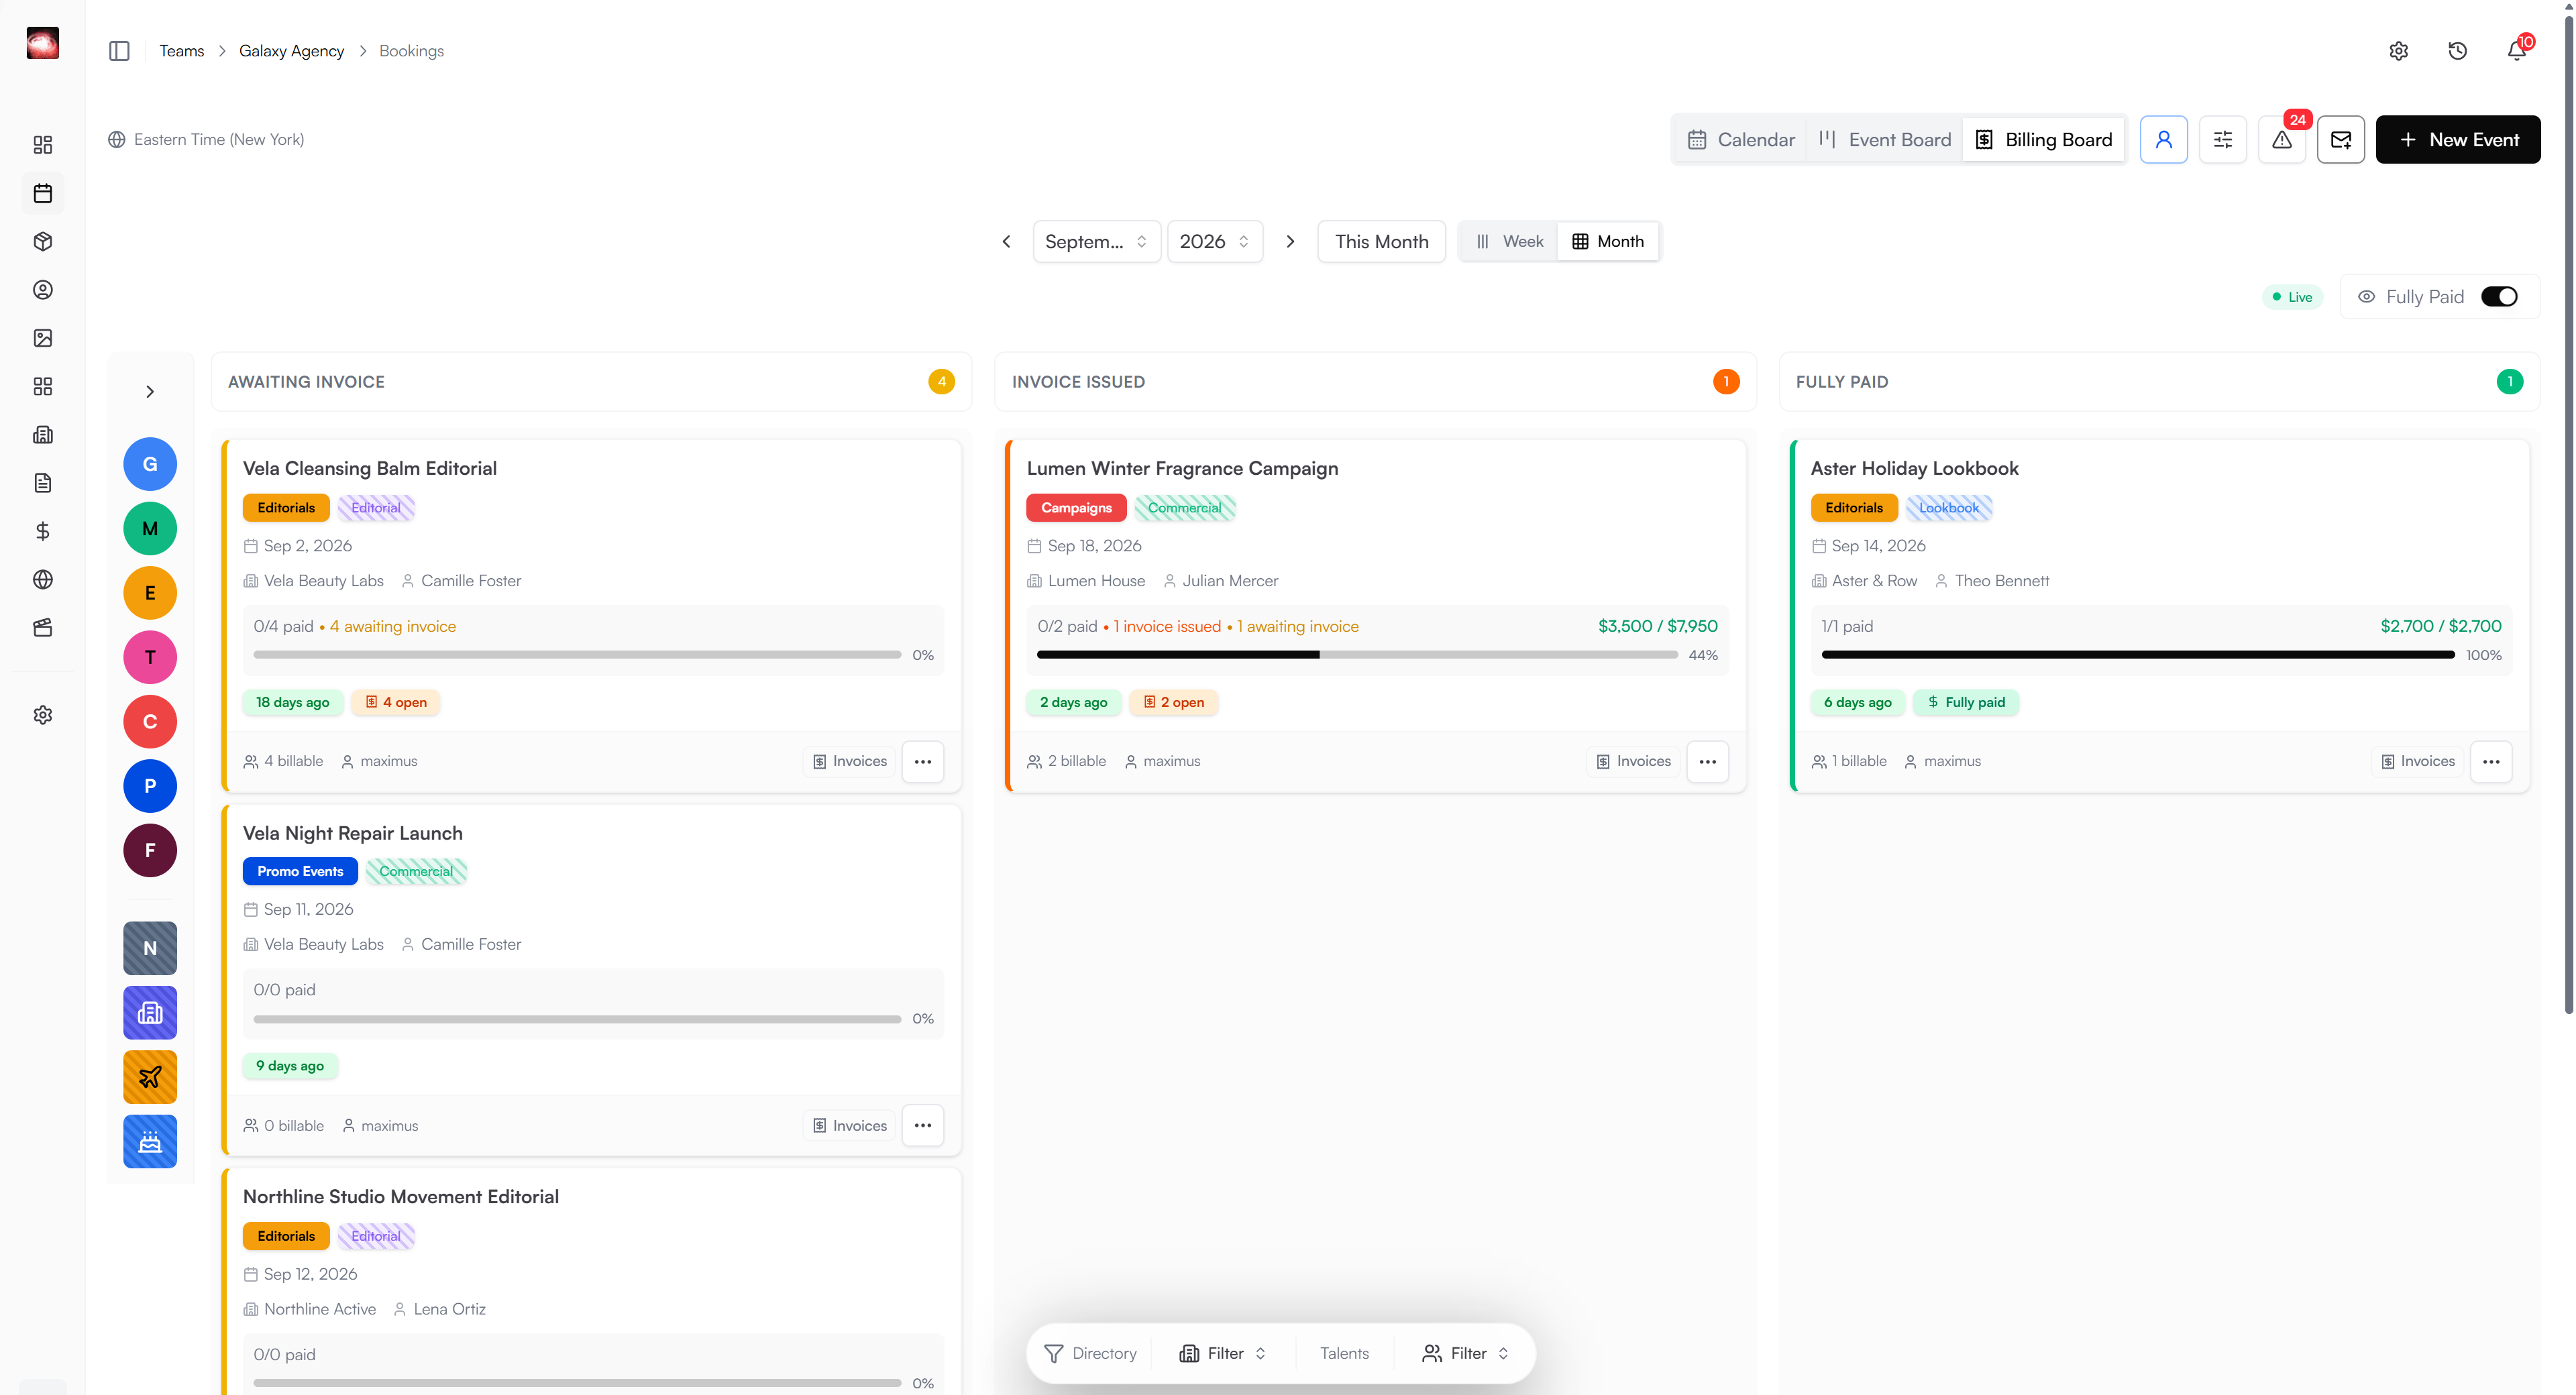The image size is (2576, 1395).
Task: Select the N tile in talent rail
Action: (x=150, y=948)
